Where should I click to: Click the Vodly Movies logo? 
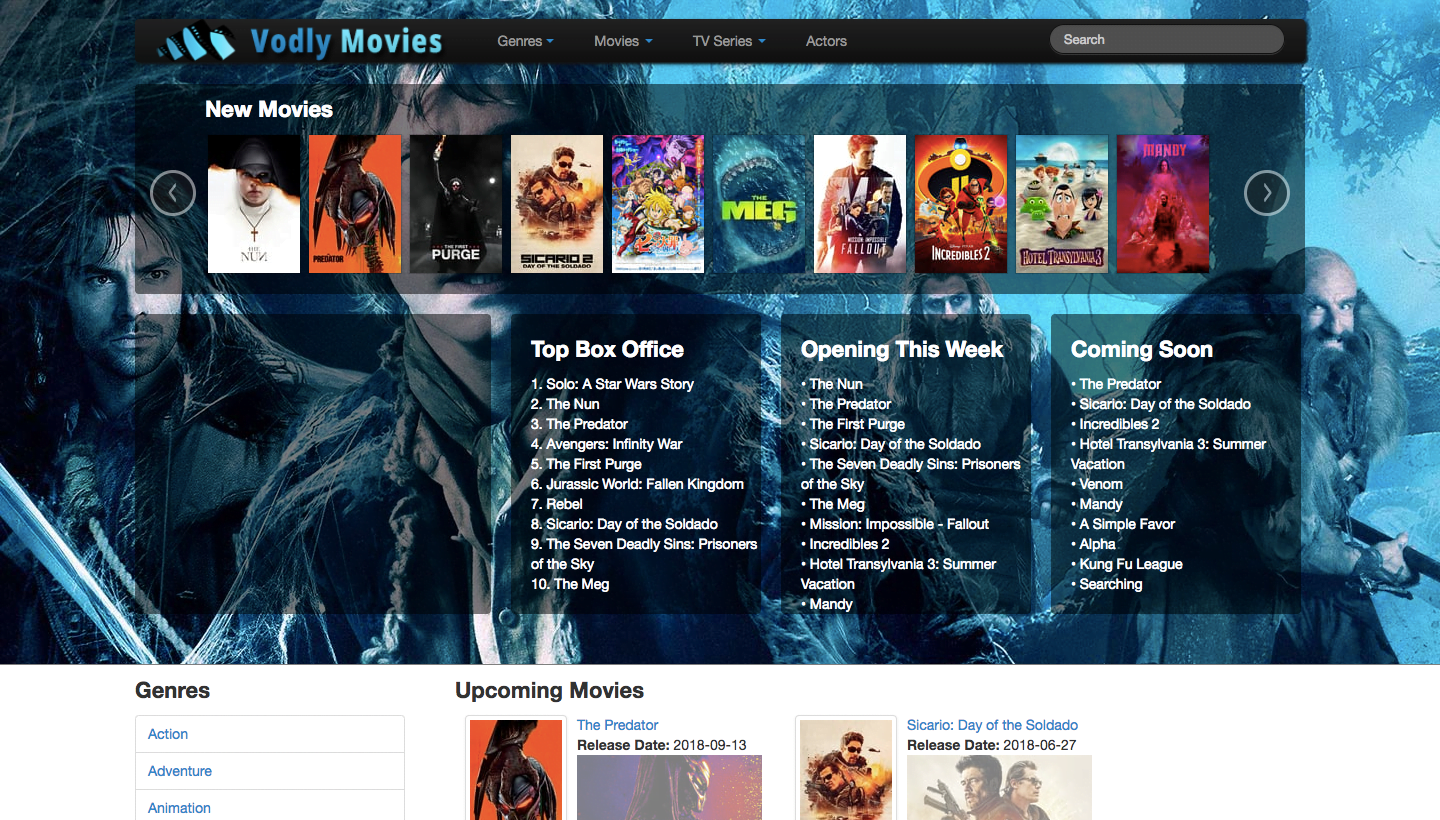pyautogui.click(x=300, y=41)
